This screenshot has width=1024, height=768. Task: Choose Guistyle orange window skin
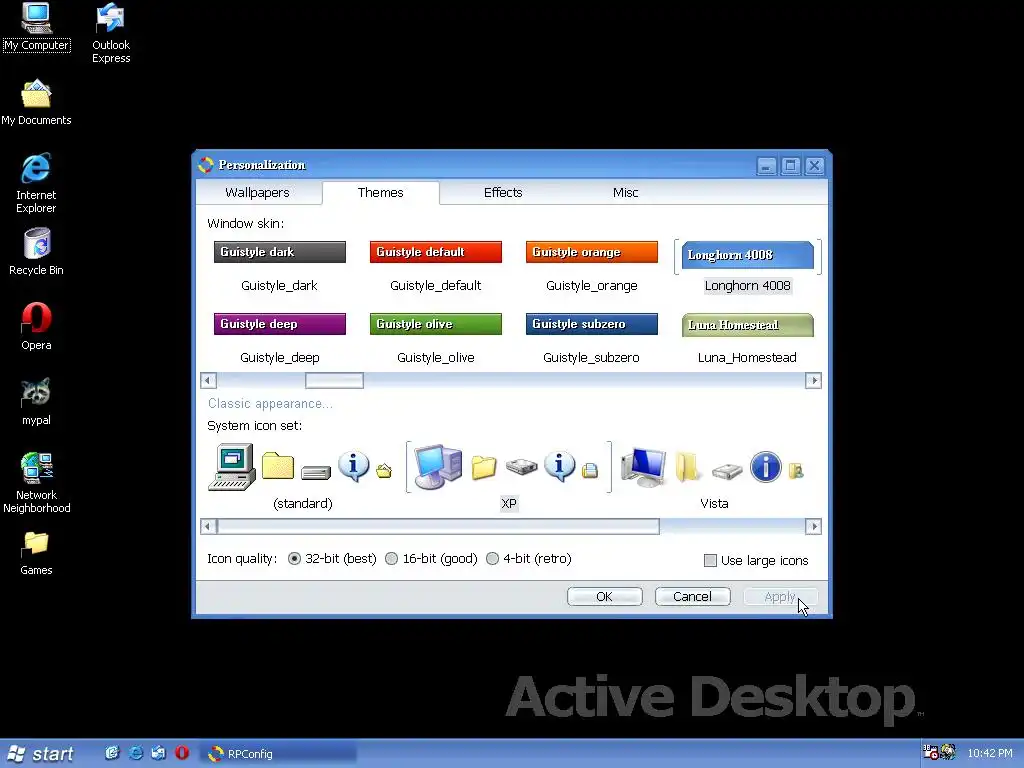tap(592, 268)
